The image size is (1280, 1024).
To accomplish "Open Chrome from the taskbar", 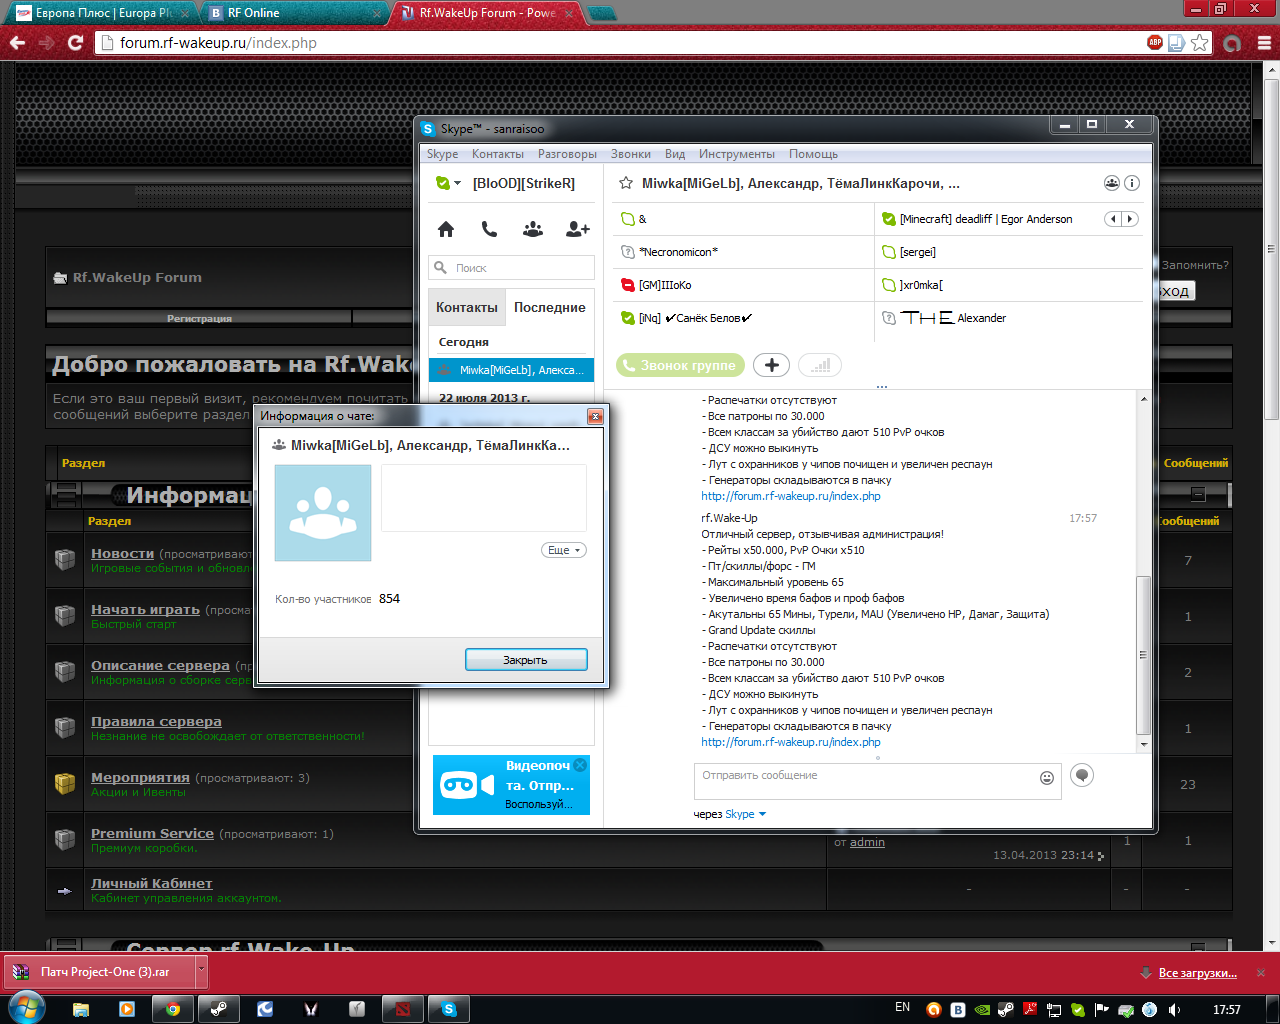I will tap(173, 1009).
